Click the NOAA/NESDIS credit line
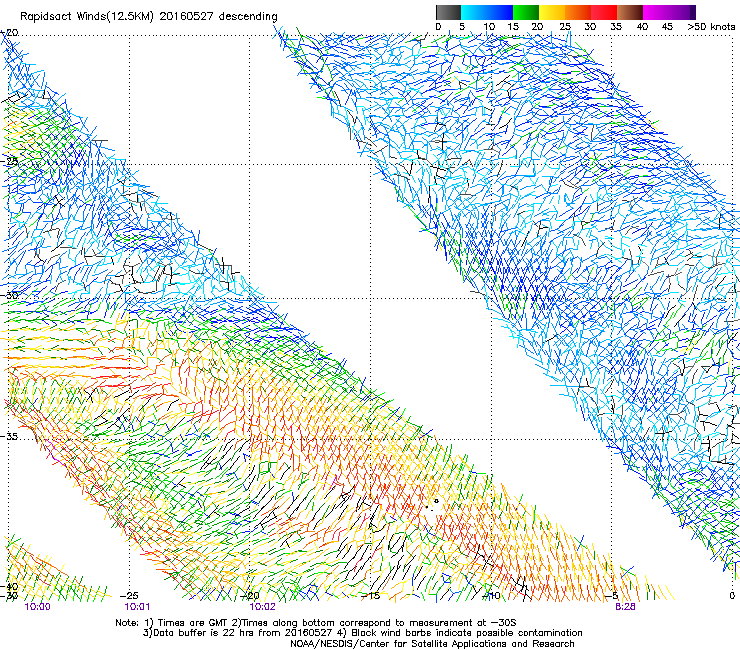 pyautogui.click(x=432, y=644)
